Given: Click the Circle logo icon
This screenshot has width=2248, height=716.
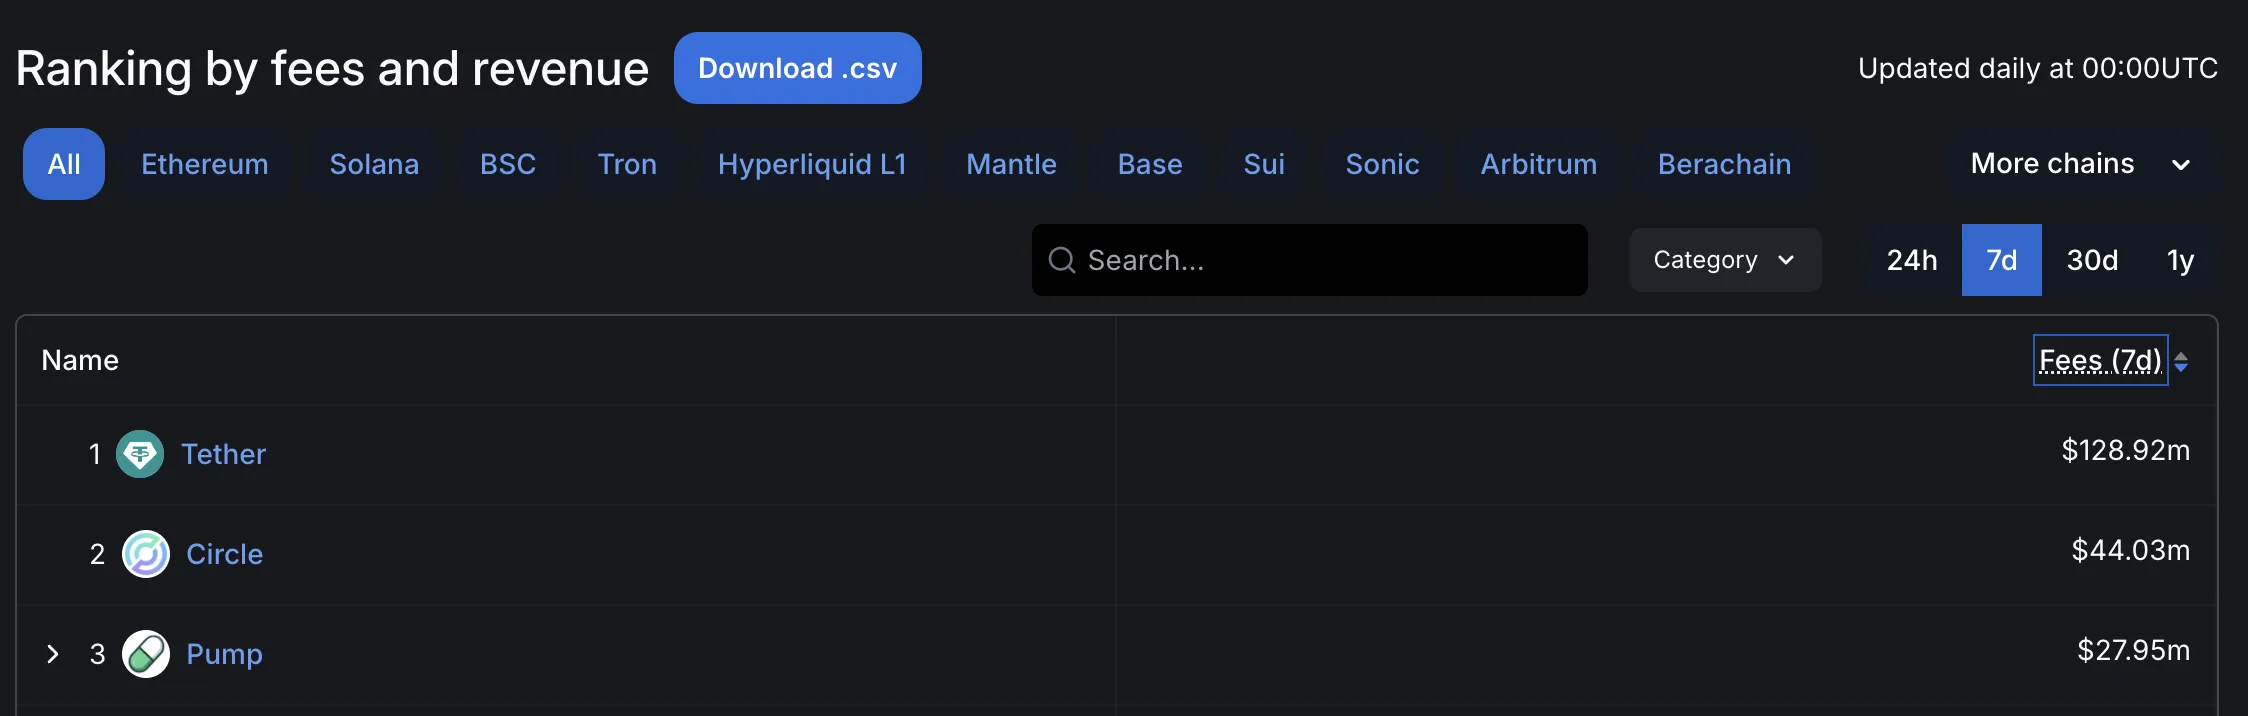Looking at the screenshot, I should pos(146,554).
